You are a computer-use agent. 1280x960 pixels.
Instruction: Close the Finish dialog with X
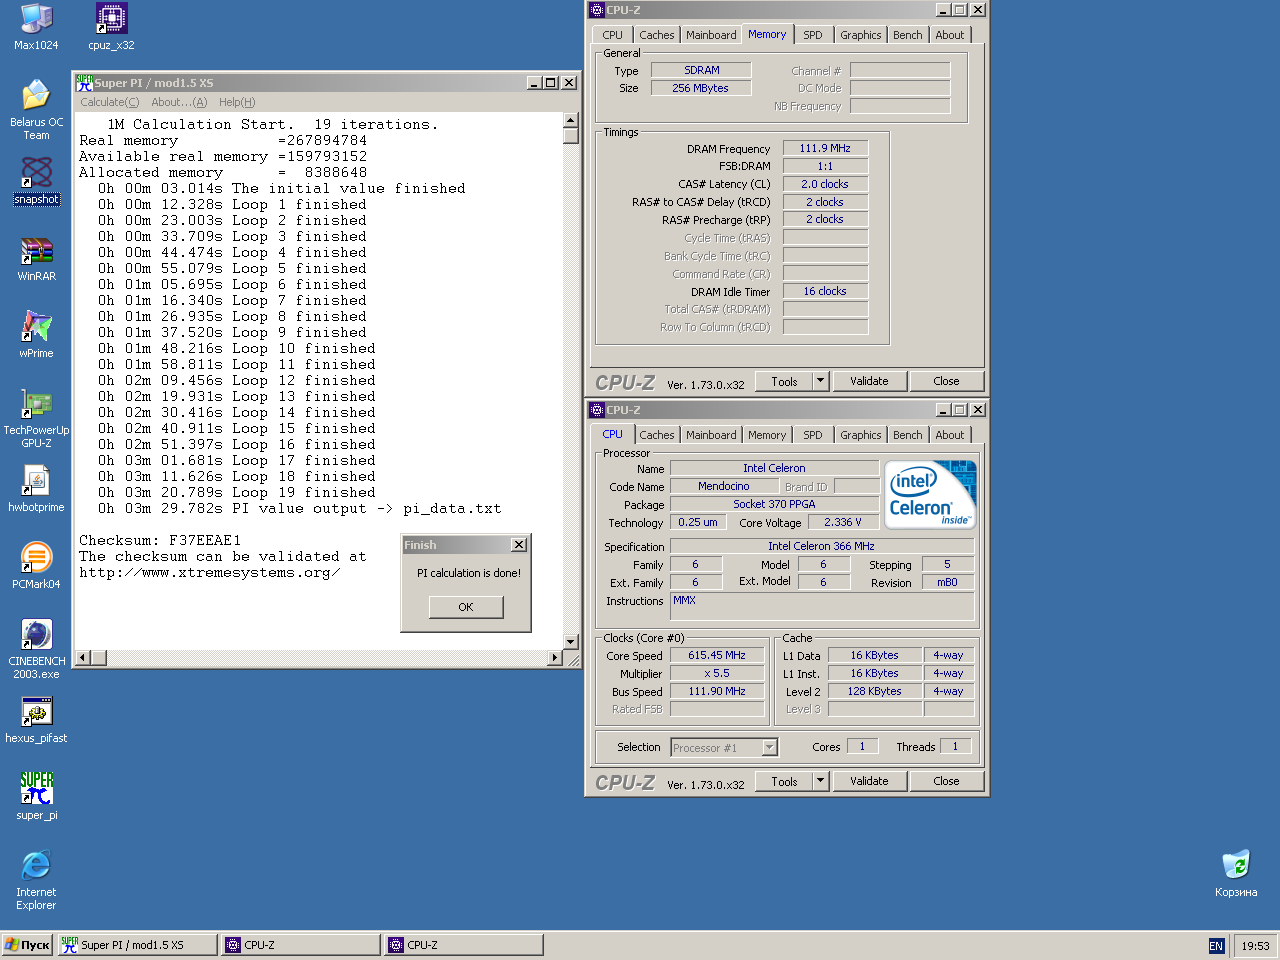tap(518, 545)
